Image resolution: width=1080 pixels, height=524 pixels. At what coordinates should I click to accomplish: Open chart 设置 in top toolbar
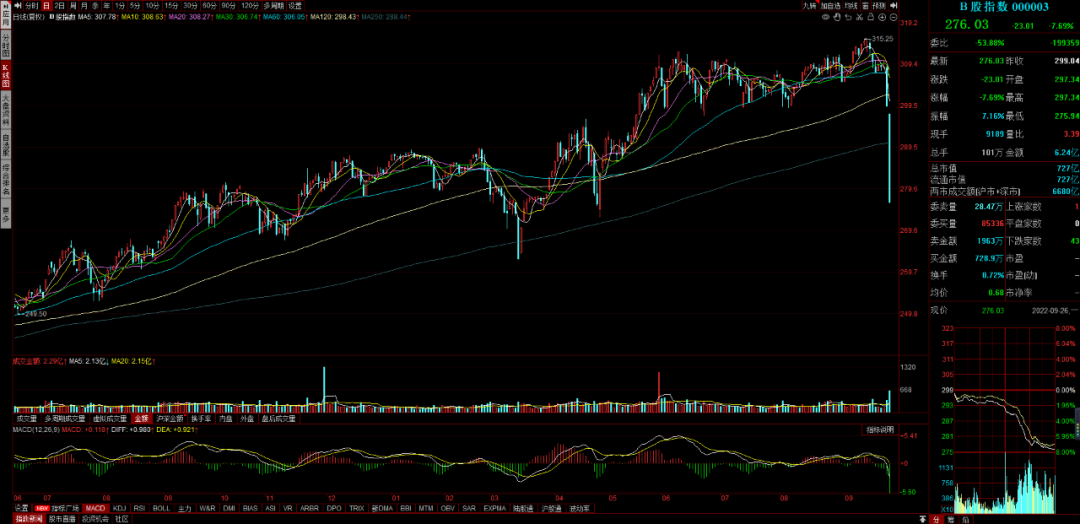pyautogui.click(x=295, y=5)
